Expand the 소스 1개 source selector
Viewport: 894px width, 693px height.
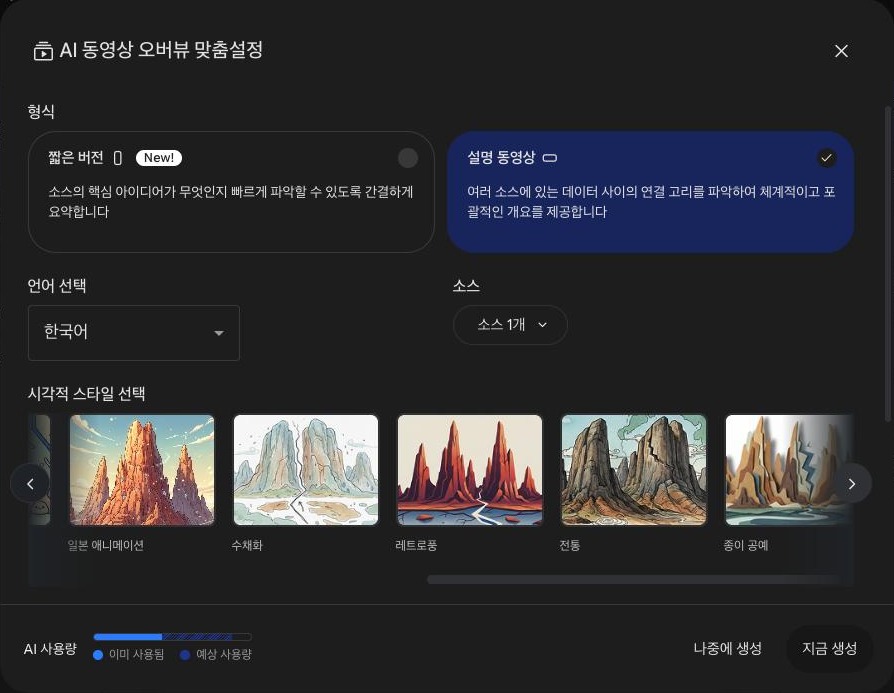(x=510, y=325)
